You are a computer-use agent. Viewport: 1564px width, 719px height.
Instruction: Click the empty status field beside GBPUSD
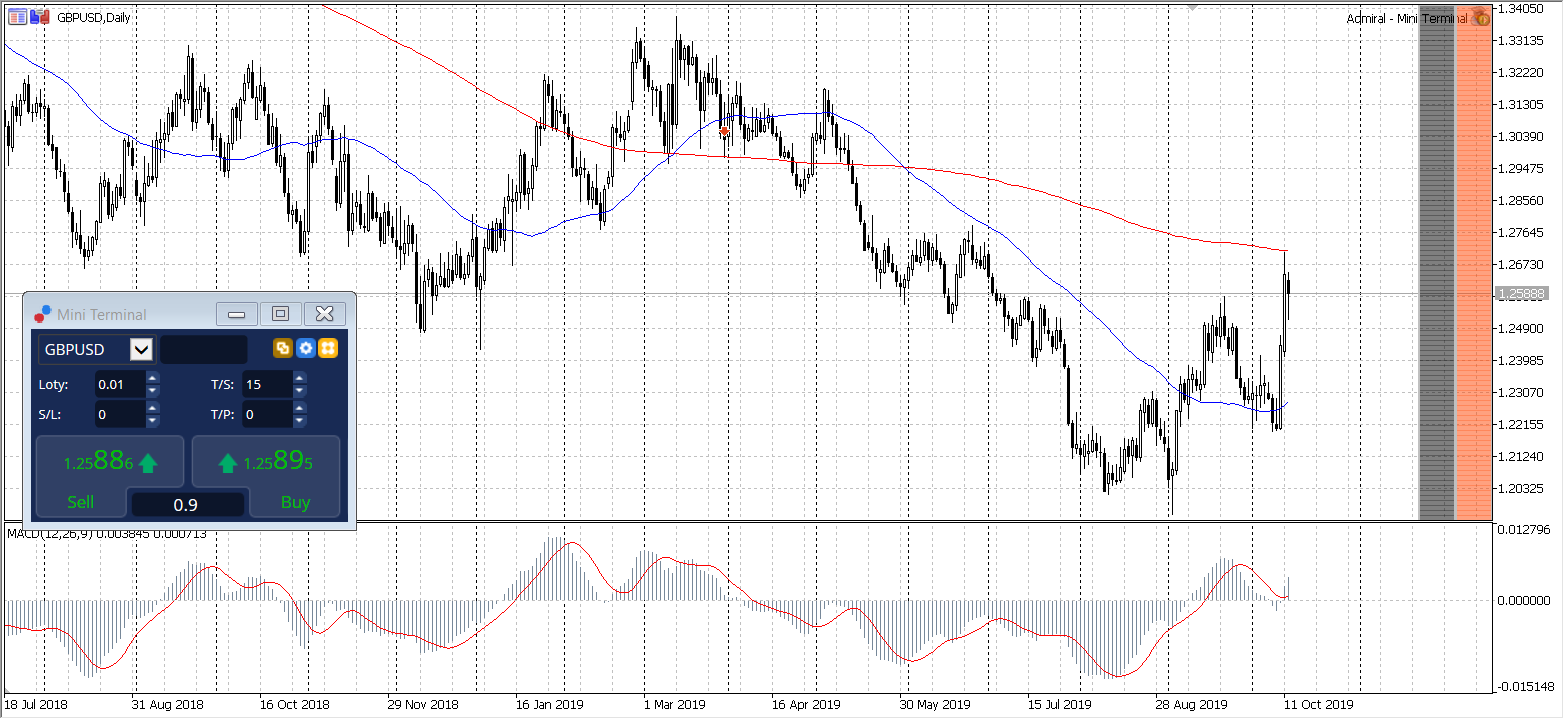point(204,349)
